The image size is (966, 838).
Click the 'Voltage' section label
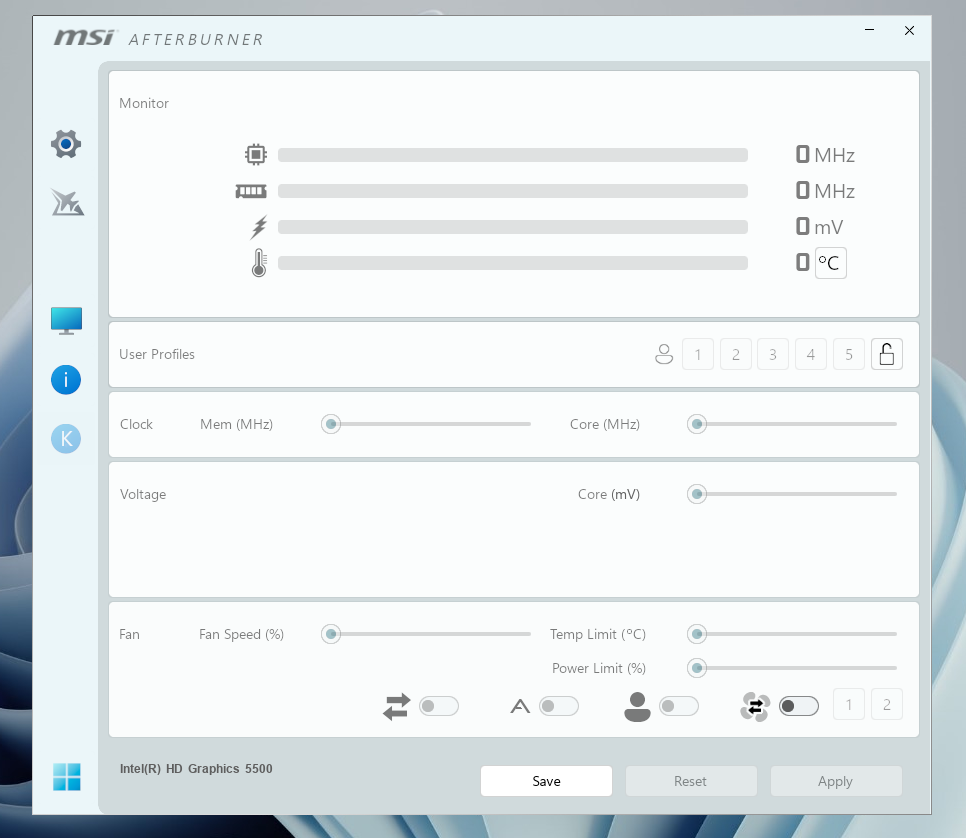(x=143, y=494)
